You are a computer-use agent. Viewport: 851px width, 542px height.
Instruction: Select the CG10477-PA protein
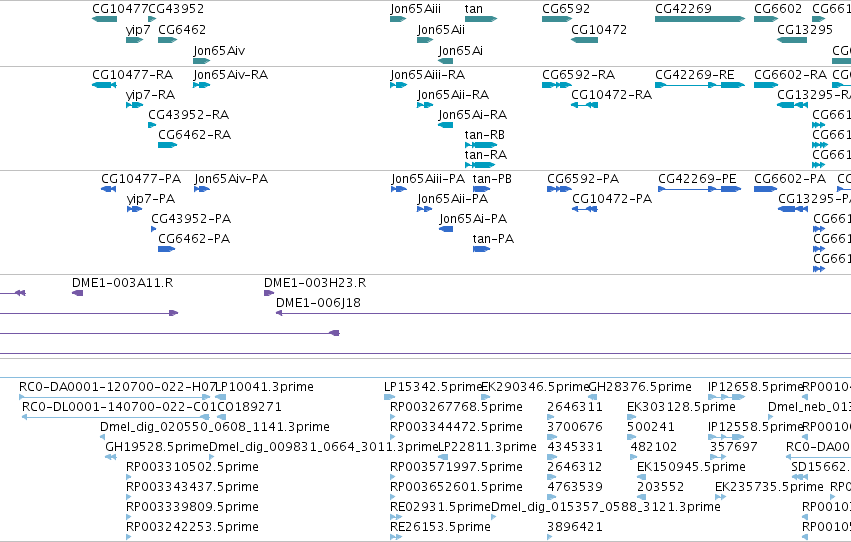109,189
